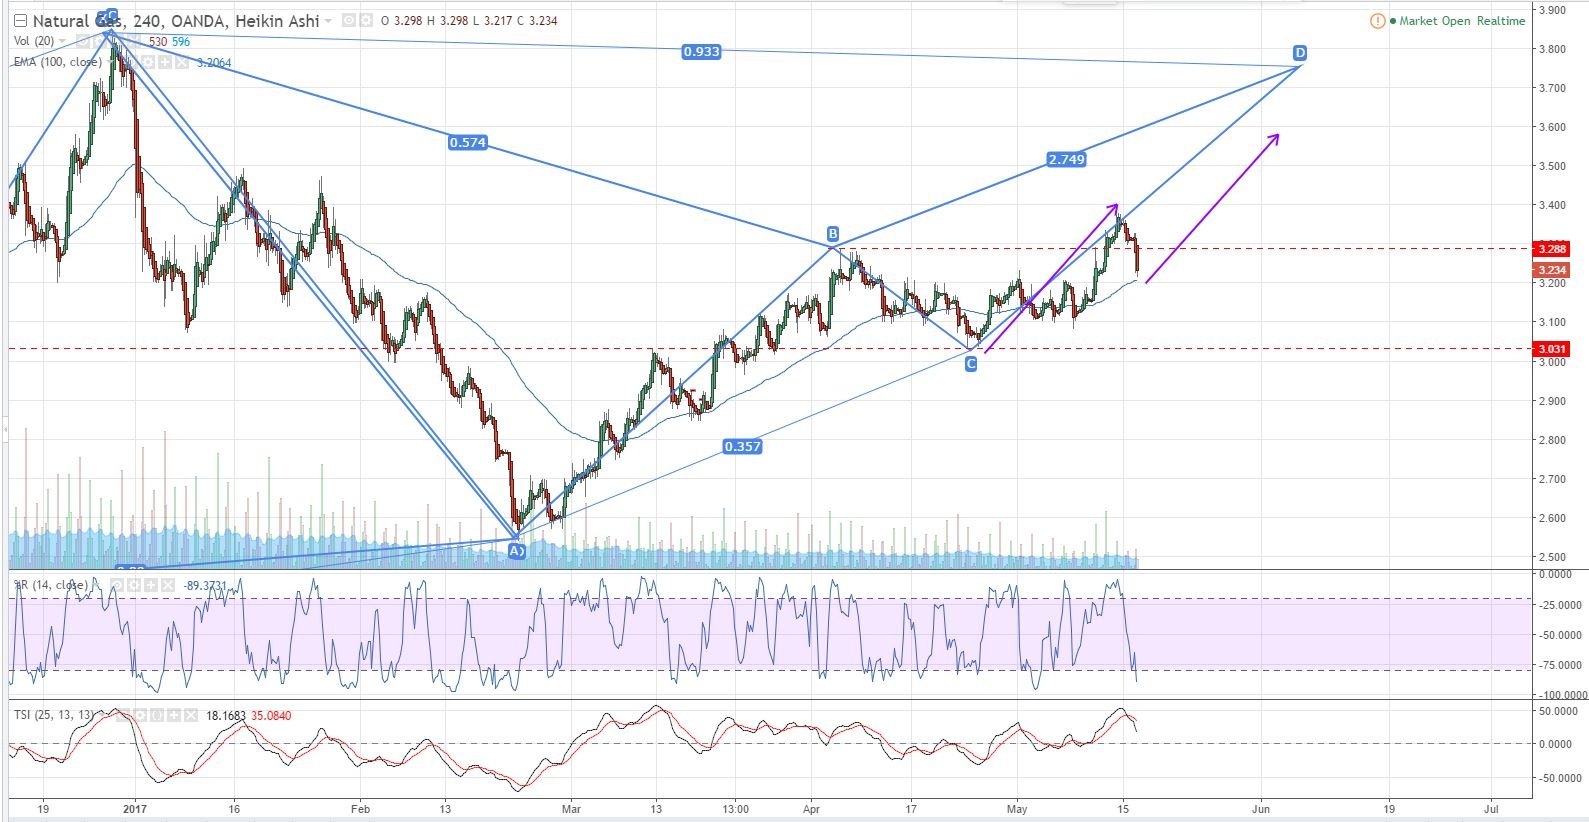Click the orange exclamation warning icon

[1378, 21]
